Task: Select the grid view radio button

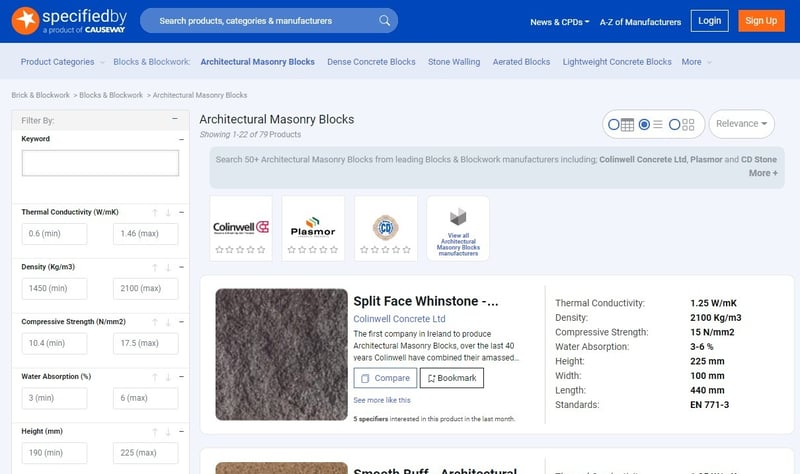Action: [674, 124]
